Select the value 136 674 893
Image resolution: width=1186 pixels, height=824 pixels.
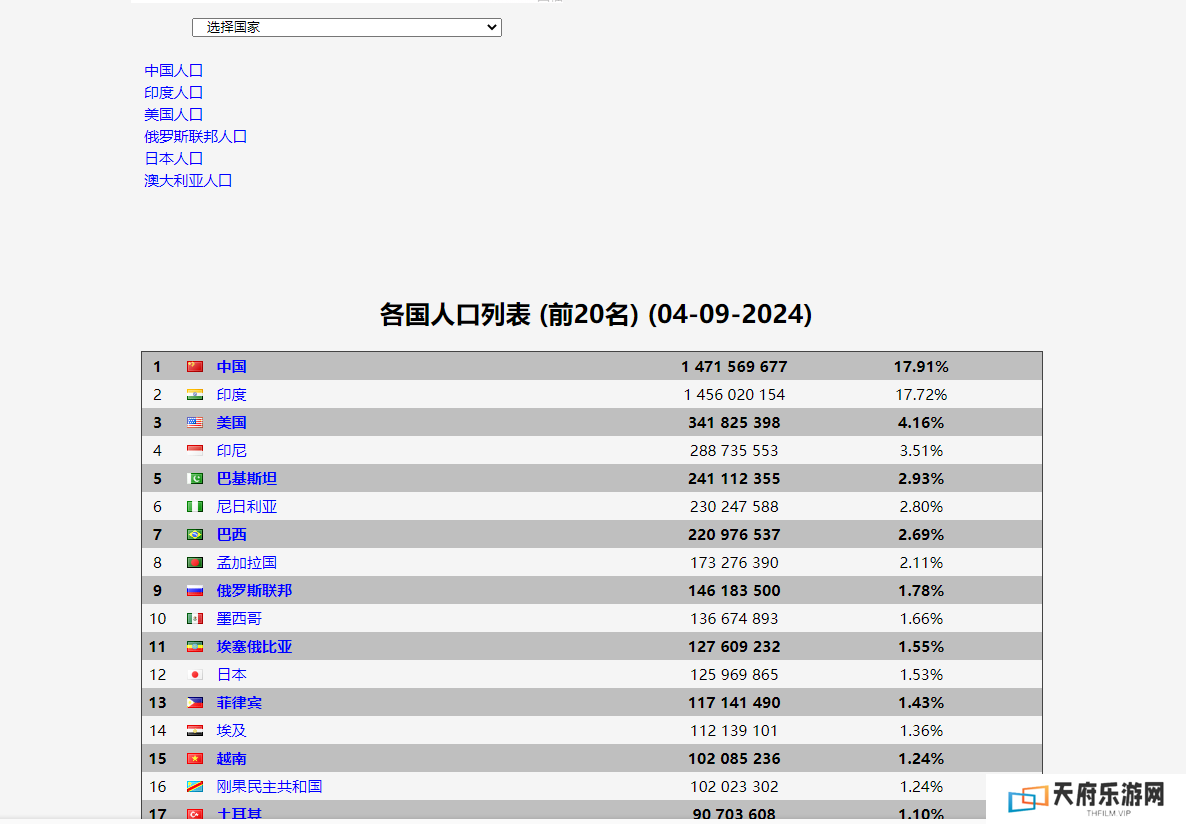click(734, 618)
